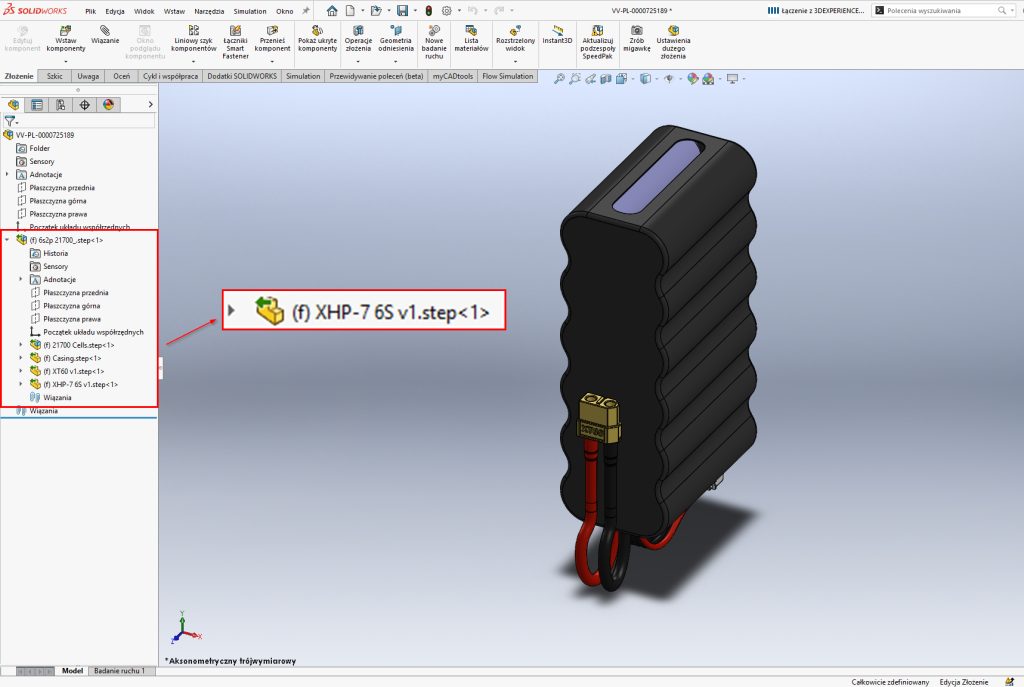
Task: Collapse the 6s2p 21700 step component
Action: tap(8, 240)
